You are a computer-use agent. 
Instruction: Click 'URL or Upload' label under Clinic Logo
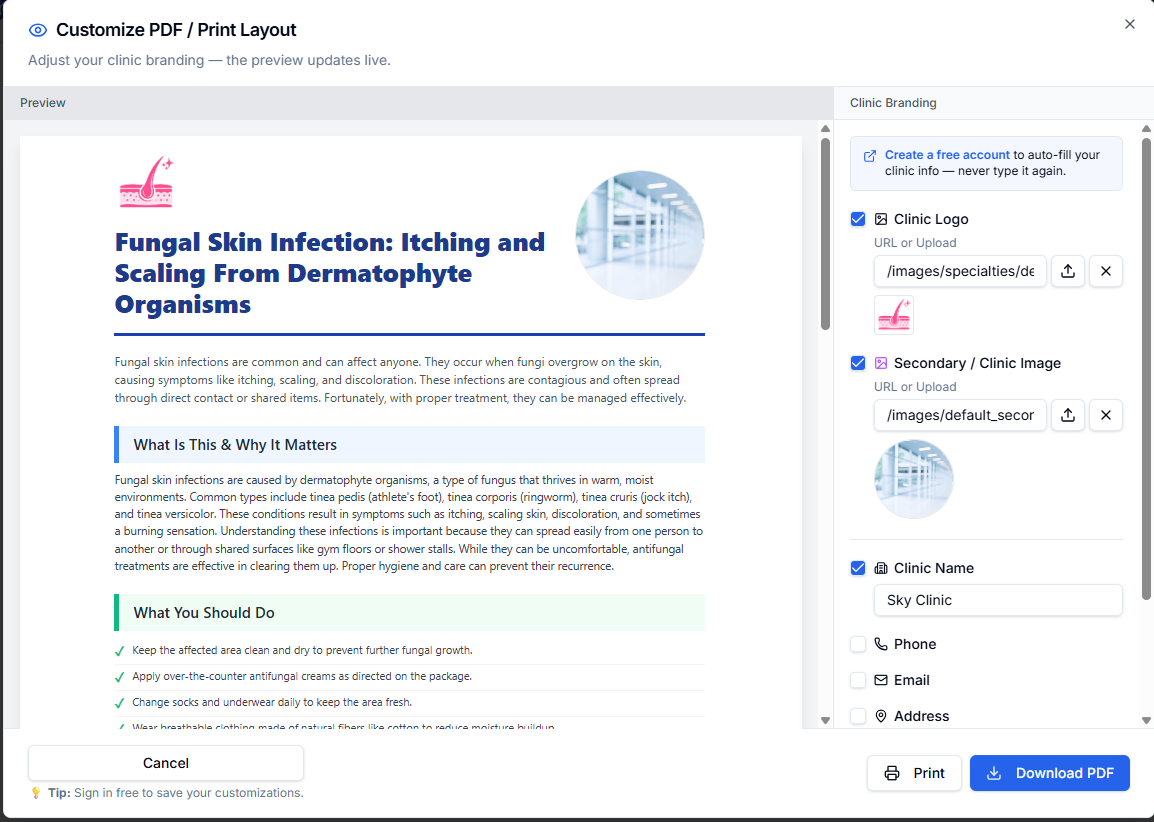tap(915, 243)
